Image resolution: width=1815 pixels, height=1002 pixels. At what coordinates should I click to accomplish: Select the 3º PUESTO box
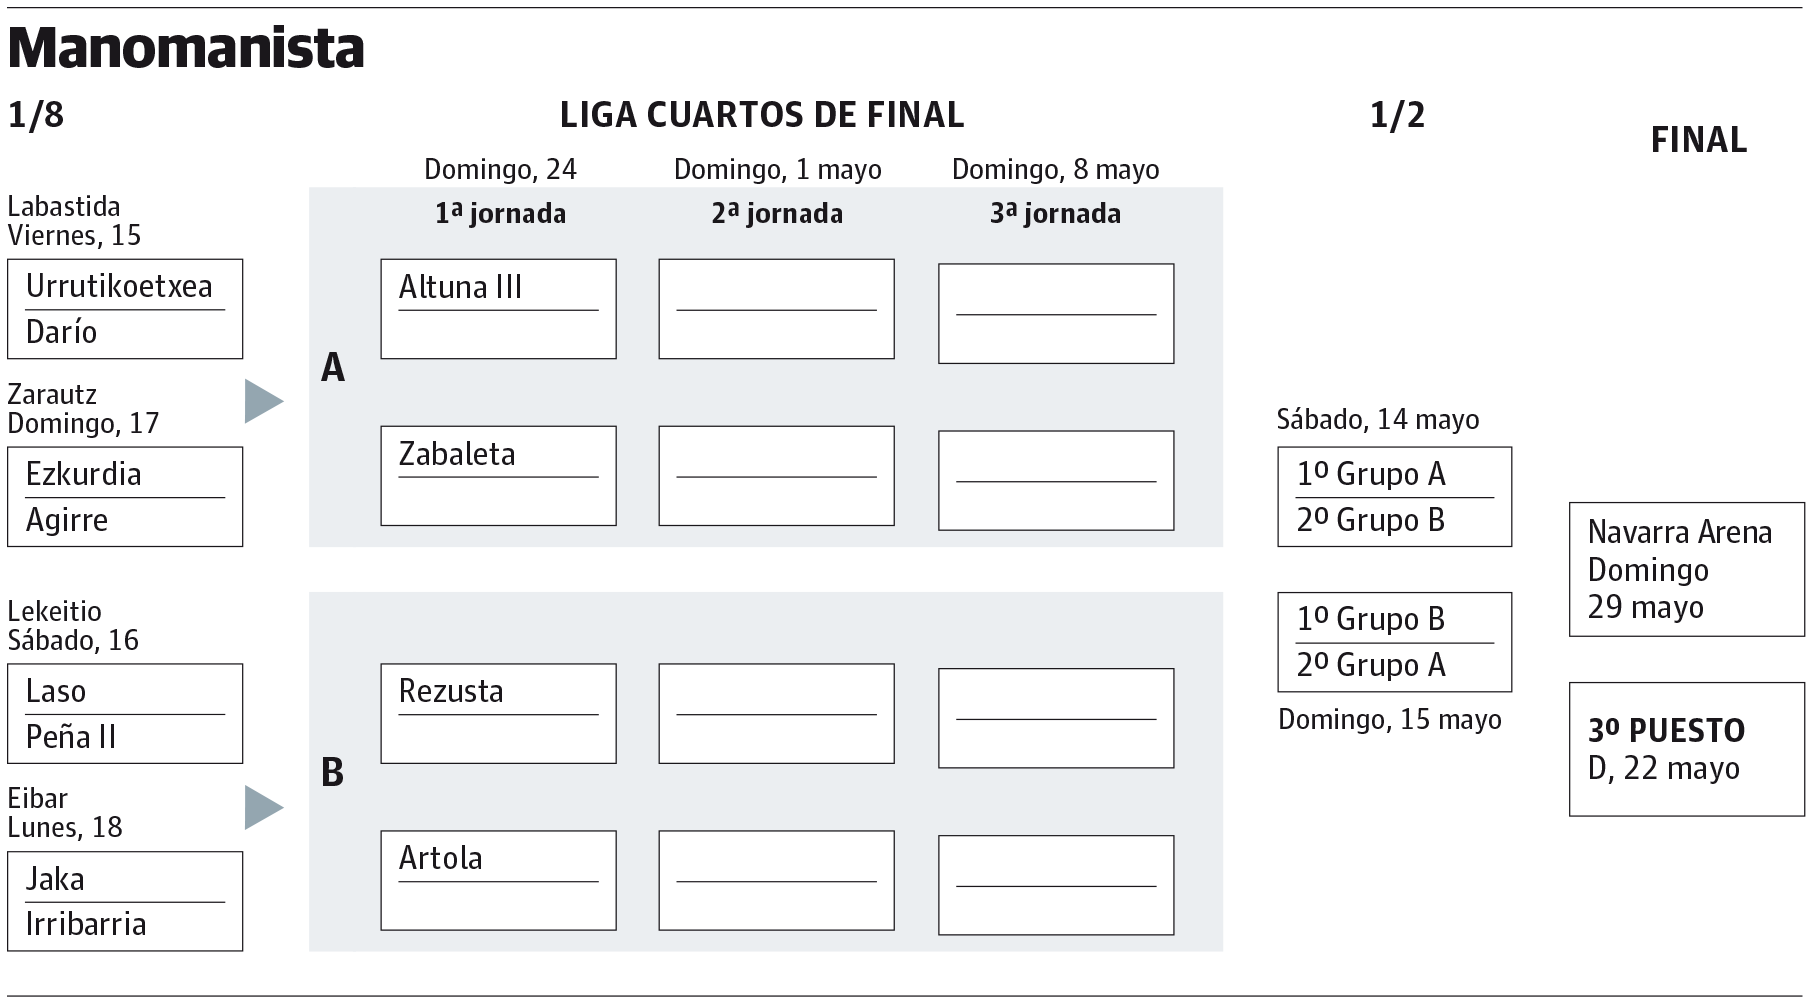tap(1686, 749)
